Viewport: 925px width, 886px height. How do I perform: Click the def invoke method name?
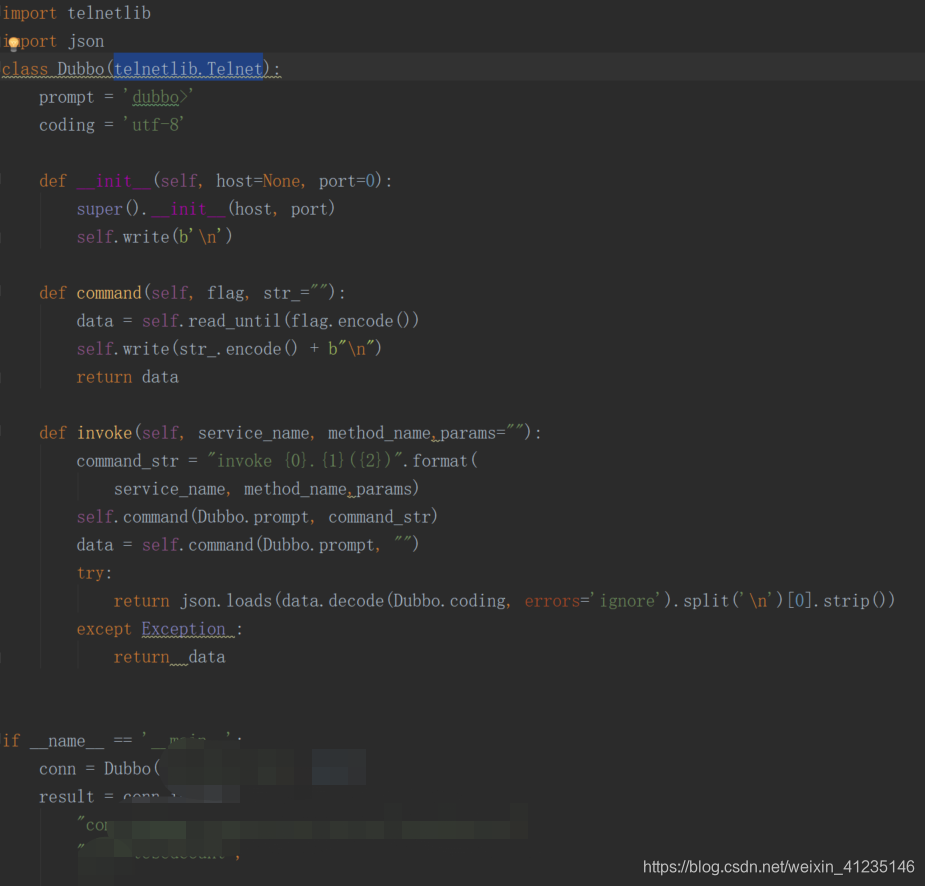click(104, 432)
